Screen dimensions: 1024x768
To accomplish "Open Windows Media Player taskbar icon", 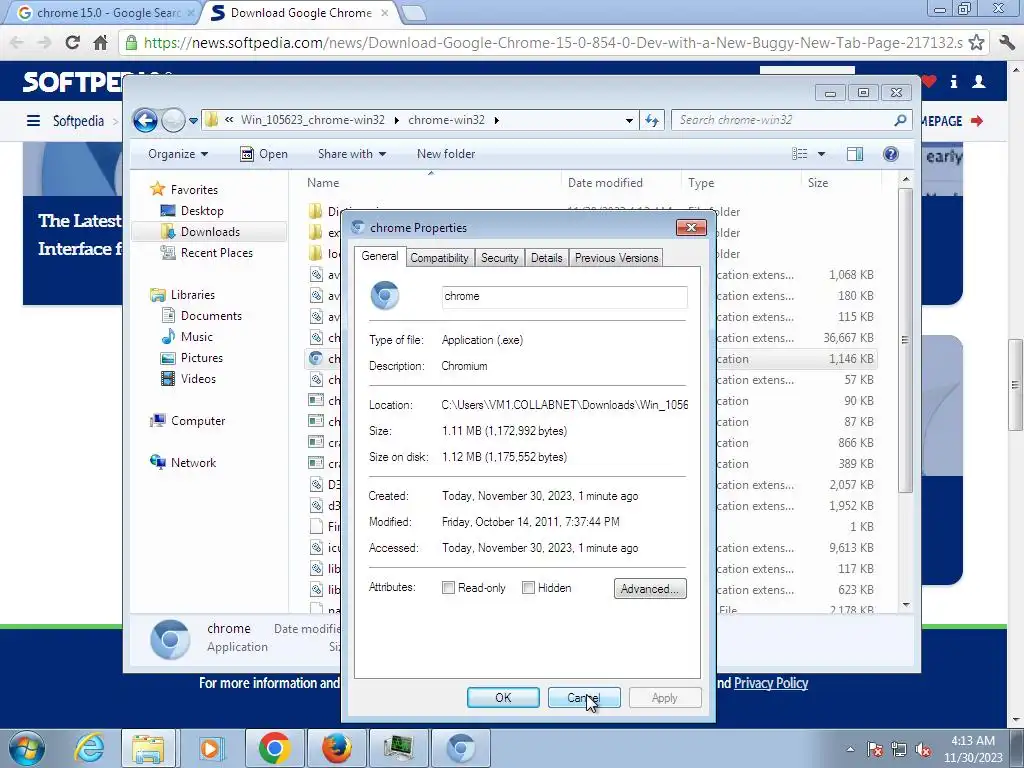I will (210, 748).
